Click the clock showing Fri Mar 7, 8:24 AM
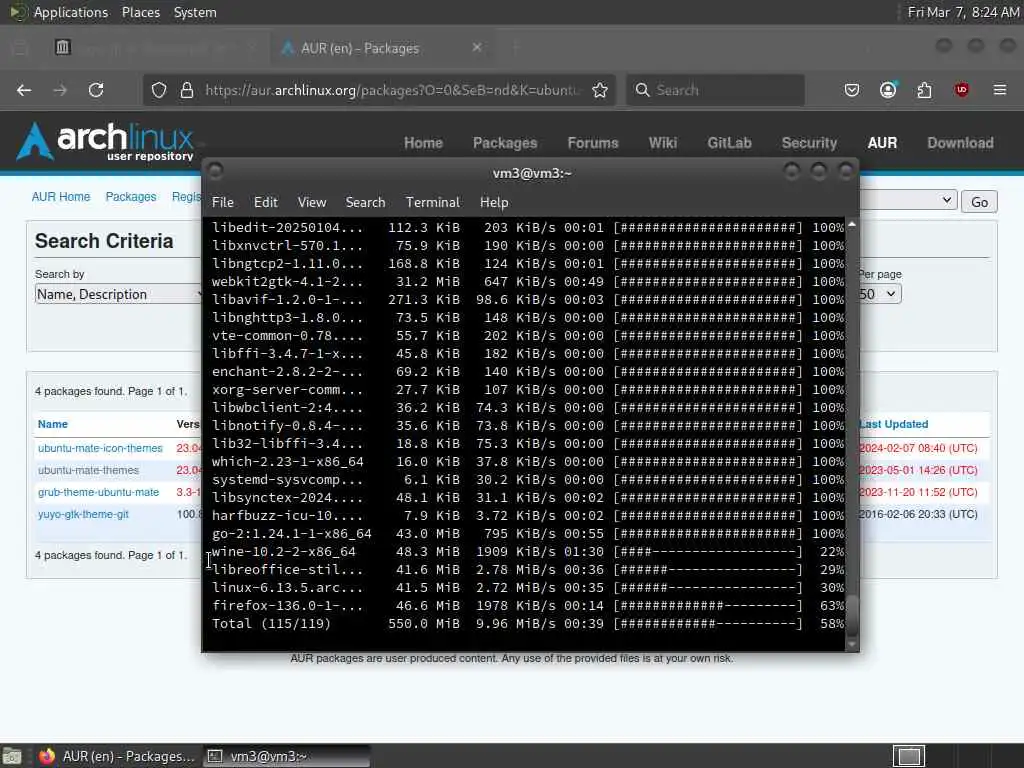 (x=963, y=12)
